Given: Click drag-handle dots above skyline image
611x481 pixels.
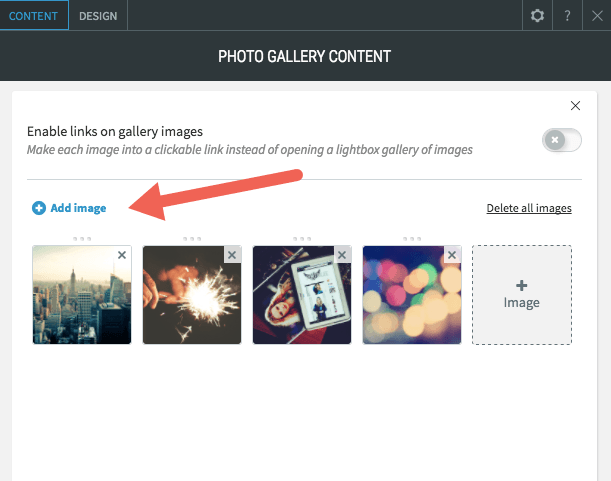Looking at the screenshot, I should [x=82, y=239].
